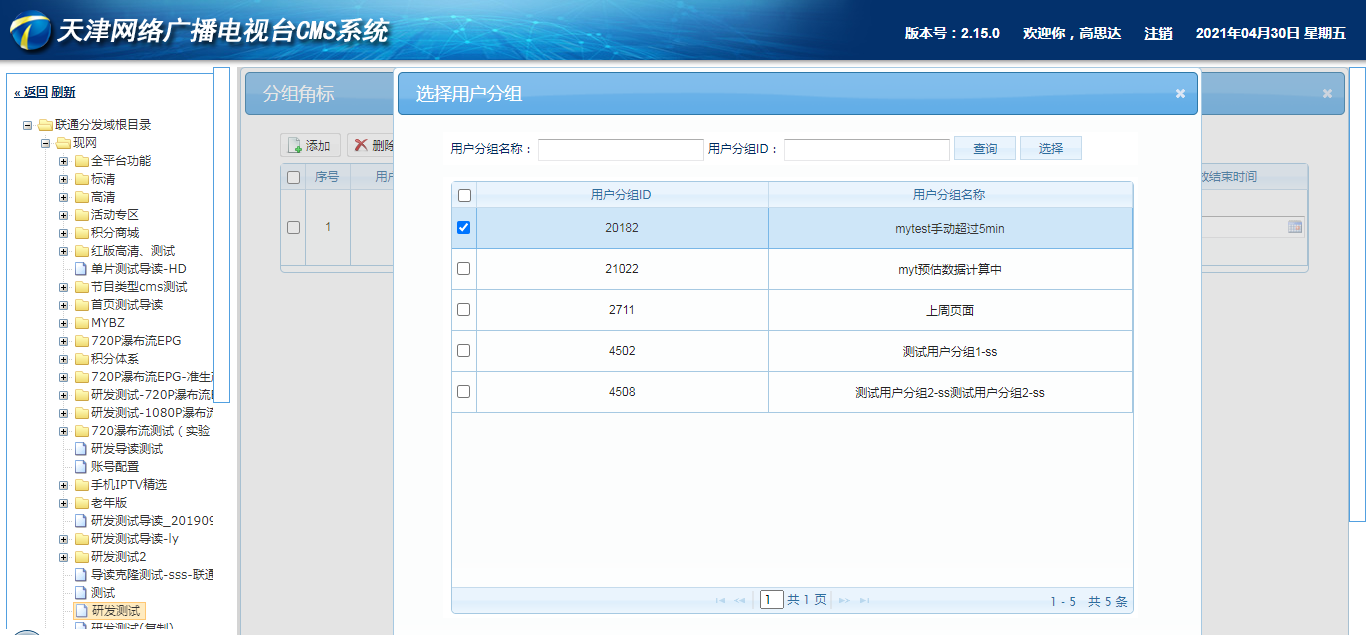The height and width of the screenshot is (635, 1366).
Task: Go to next page using the pager icon
Action: (x=844, y=600)
